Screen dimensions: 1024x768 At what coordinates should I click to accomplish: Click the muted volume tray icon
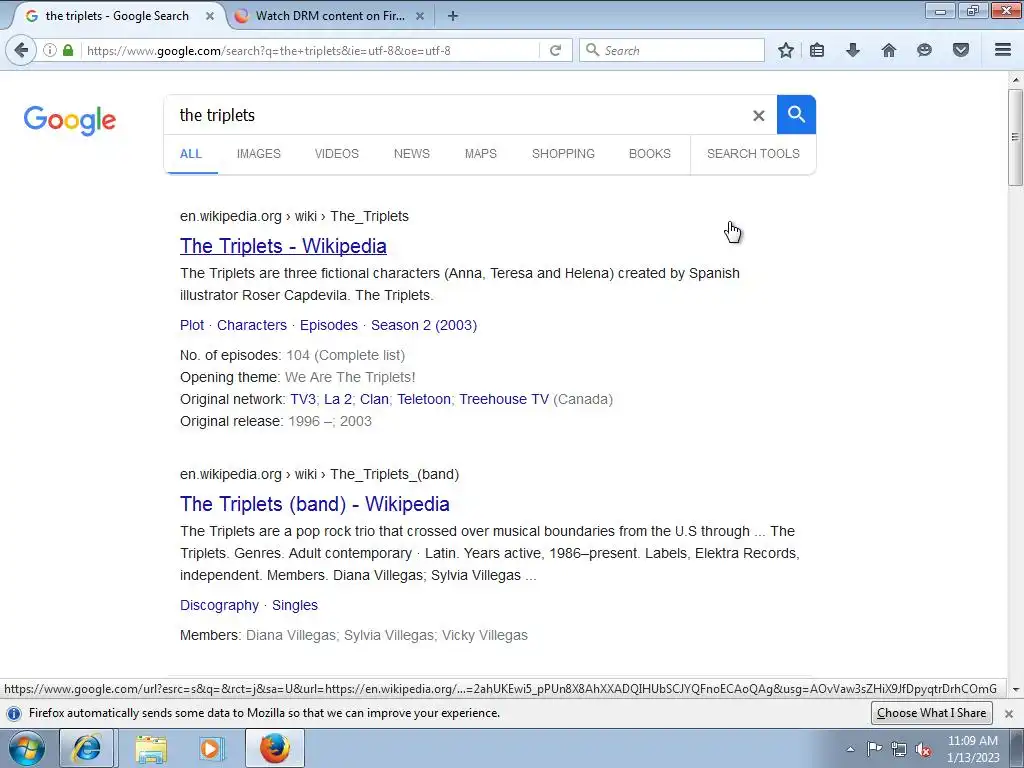click(923, 749)
